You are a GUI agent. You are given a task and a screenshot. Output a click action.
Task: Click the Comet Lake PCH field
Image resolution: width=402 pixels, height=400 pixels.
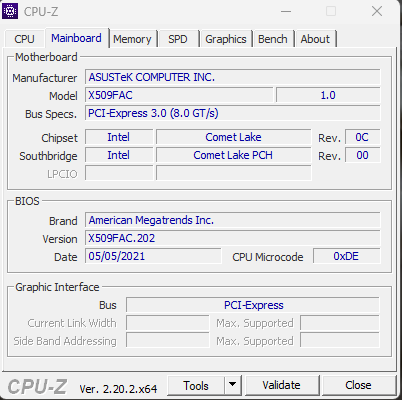234,155
